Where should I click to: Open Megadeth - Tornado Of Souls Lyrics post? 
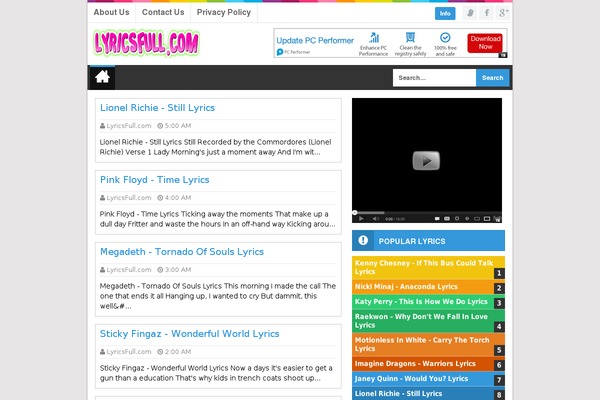tap(182, 252)
